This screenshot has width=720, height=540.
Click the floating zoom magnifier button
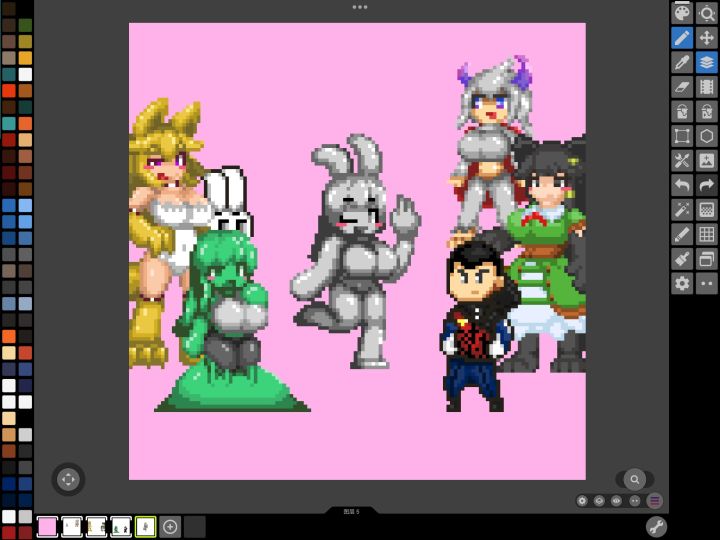tap(635, 479)
